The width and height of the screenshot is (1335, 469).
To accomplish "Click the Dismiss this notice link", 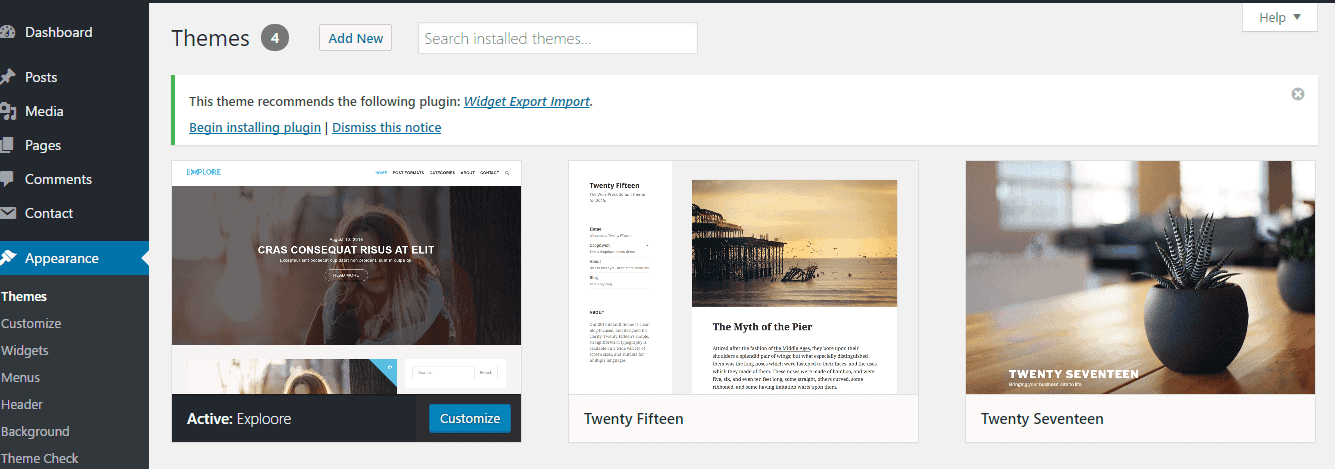I will [386, 127].
